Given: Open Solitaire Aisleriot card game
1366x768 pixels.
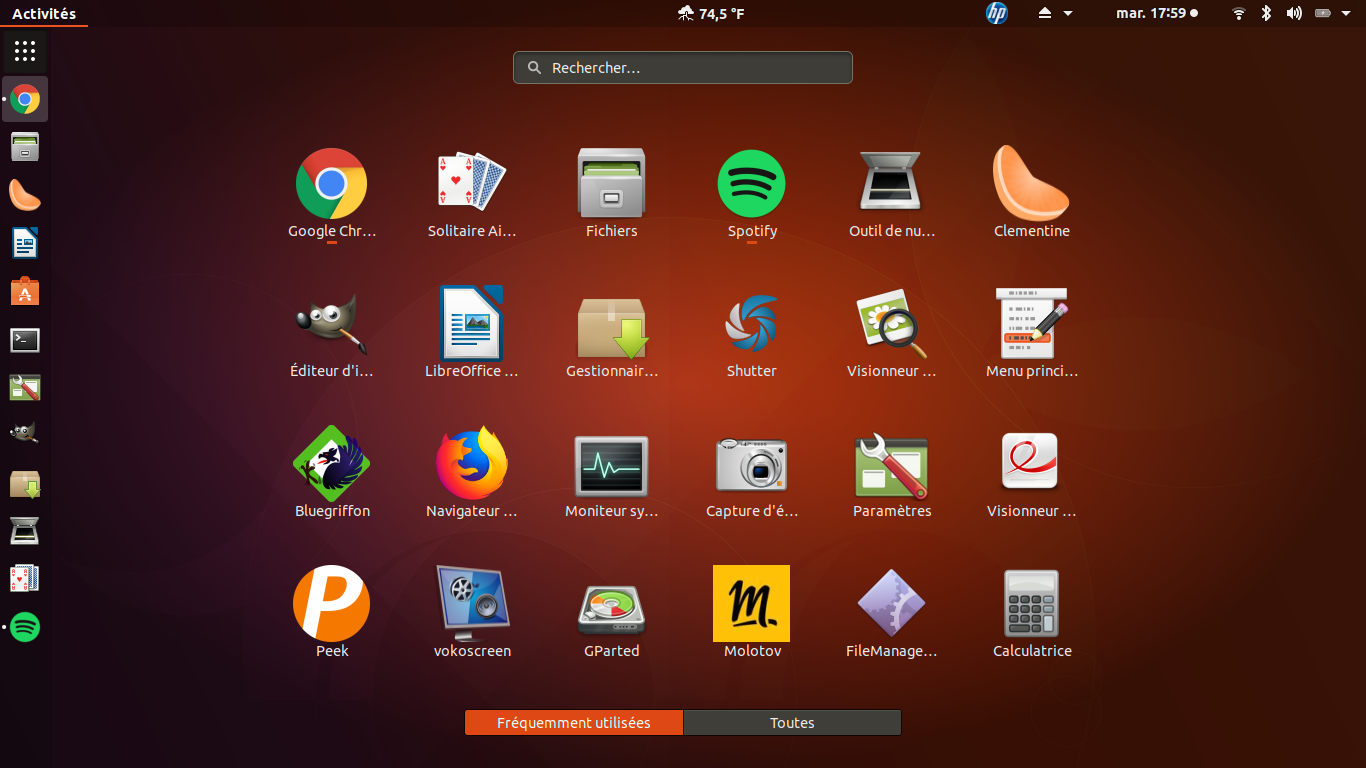Looking at the screenshot, I should point(471,184).
